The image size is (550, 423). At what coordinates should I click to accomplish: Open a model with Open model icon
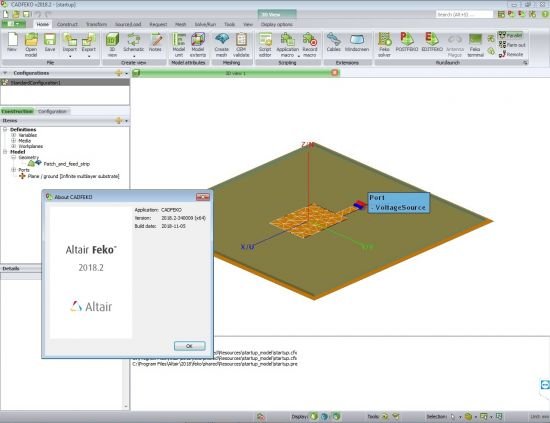click(x=31, y=45)
